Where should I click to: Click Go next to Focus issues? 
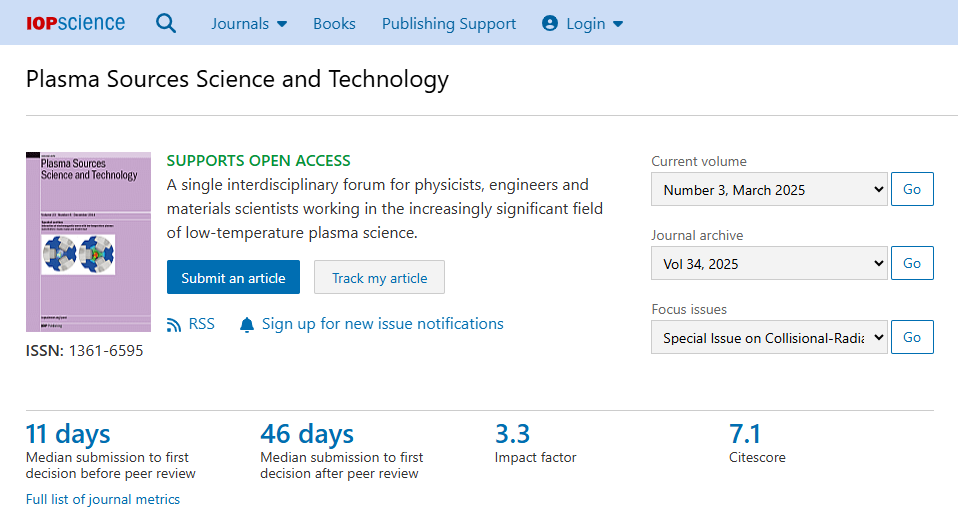(912, 337)
